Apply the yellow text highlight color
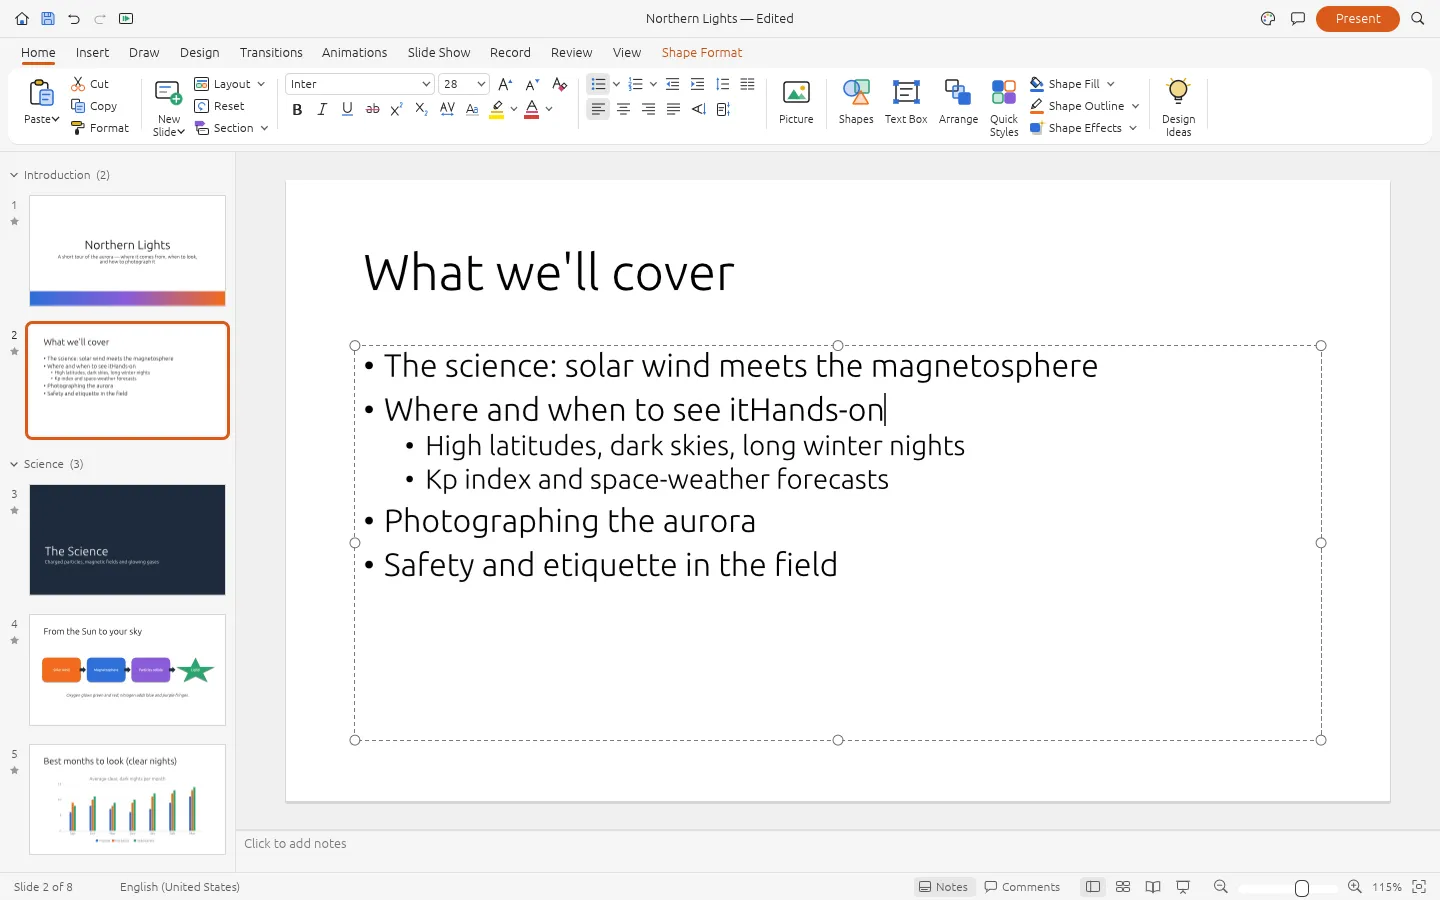The width and height of the screenshot is (1440, 900). point(497,109)
